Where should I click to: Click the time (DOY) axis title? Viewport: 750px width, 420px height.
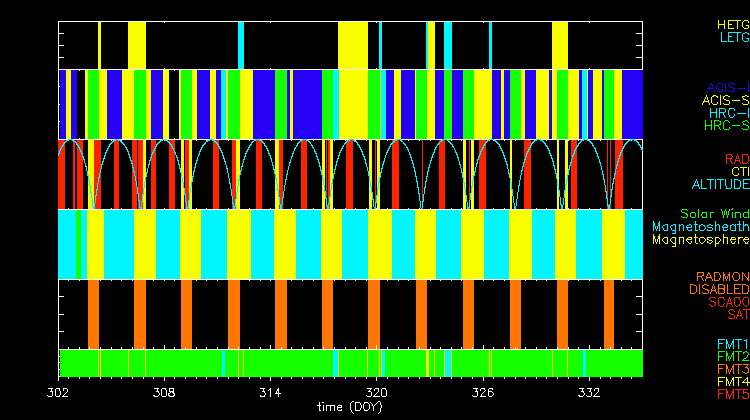click(350, 408)
